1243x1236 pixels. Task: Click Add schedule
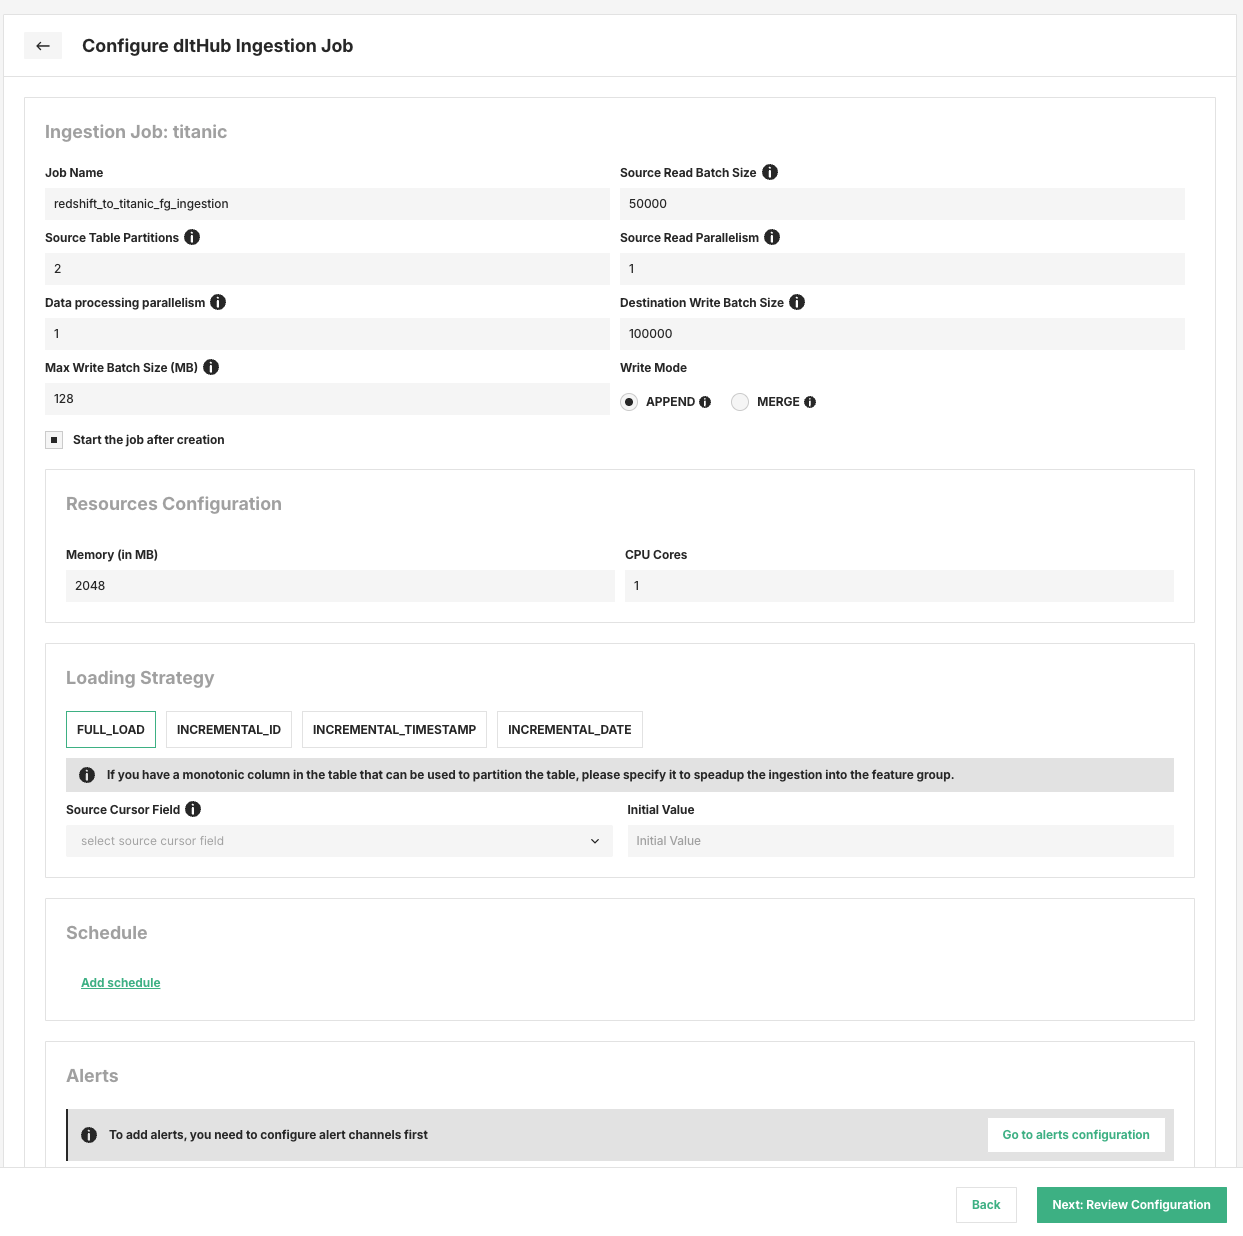point(120,982)
